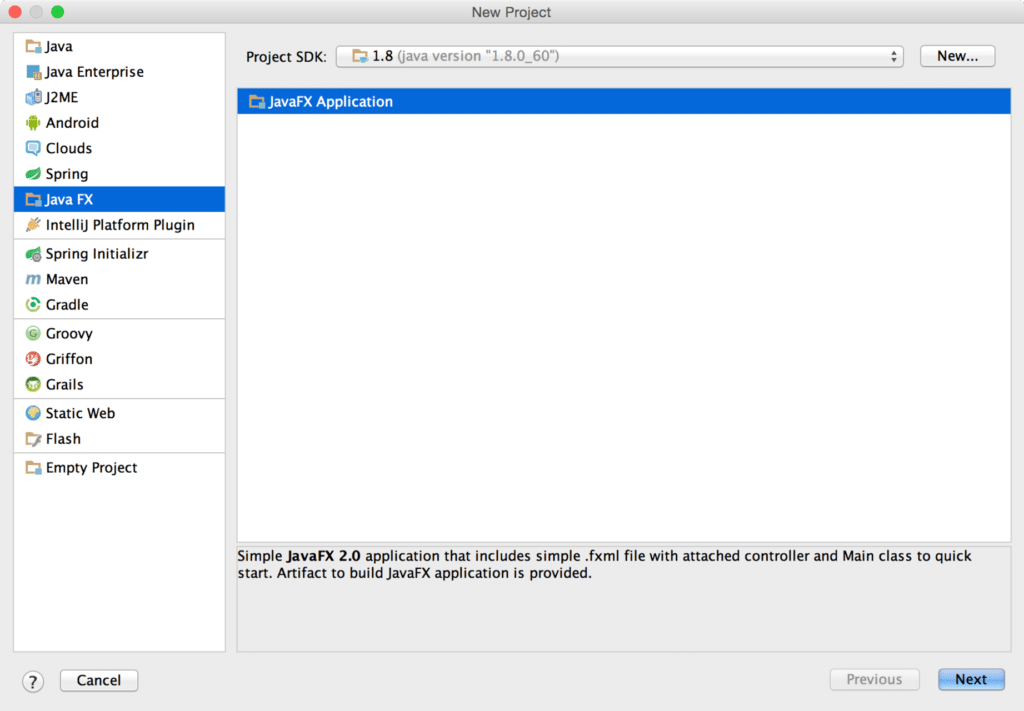Open the Gradle project type
Image resolution: width=1024 pixels, height=711 pixels.
click(x=33, y=304)
